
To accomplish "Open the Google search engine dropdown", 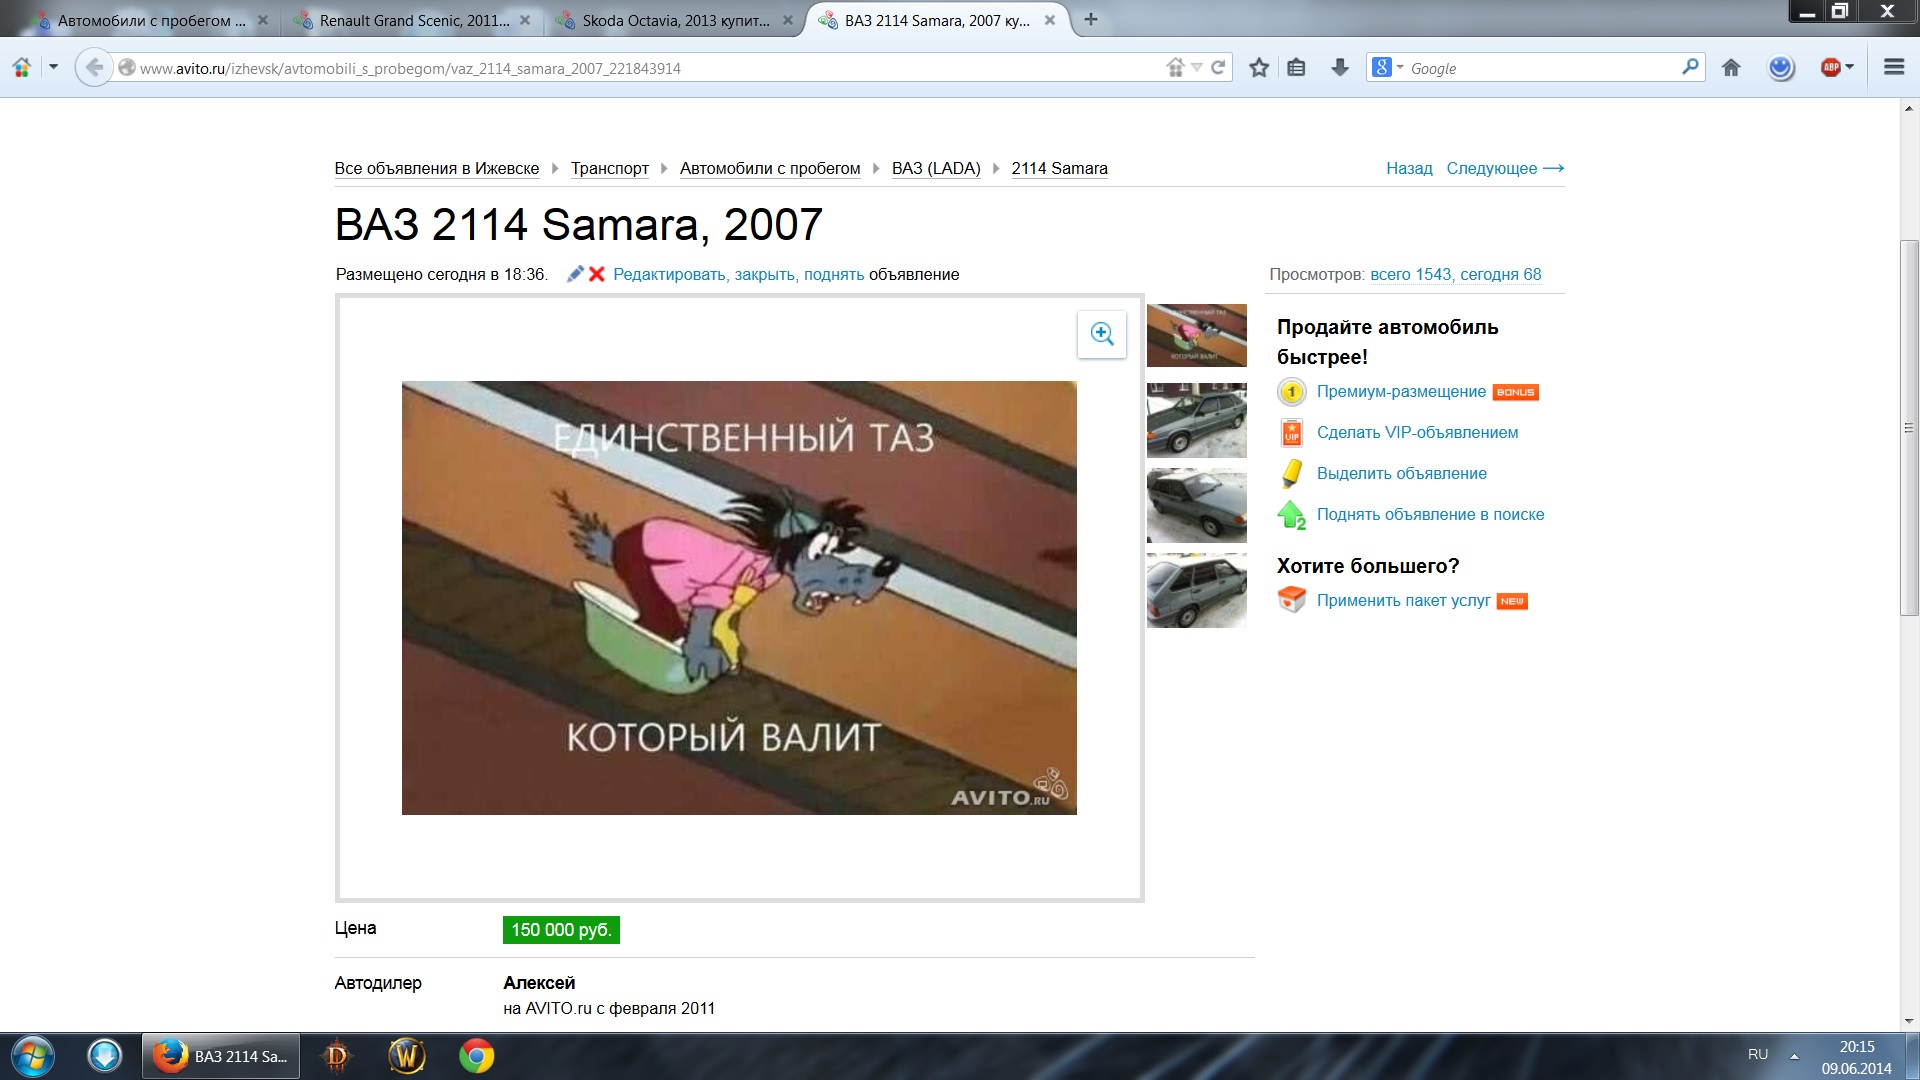I will pos(1400,68).
